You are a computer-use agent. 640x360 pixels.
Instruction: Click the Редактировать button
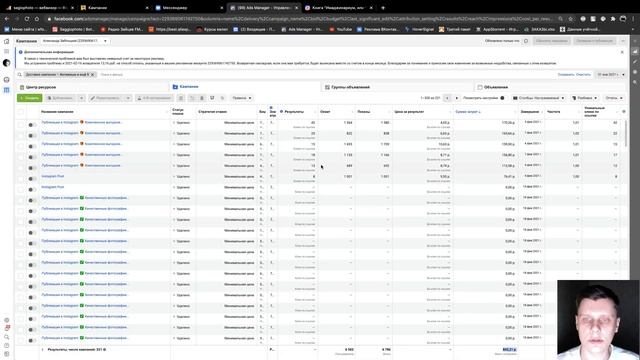pyautogui.click(x=107, y=98)
